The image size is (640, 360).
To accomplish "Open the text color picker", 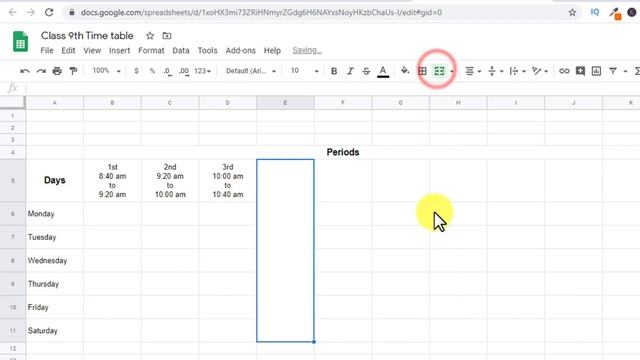I will [383, 71].
